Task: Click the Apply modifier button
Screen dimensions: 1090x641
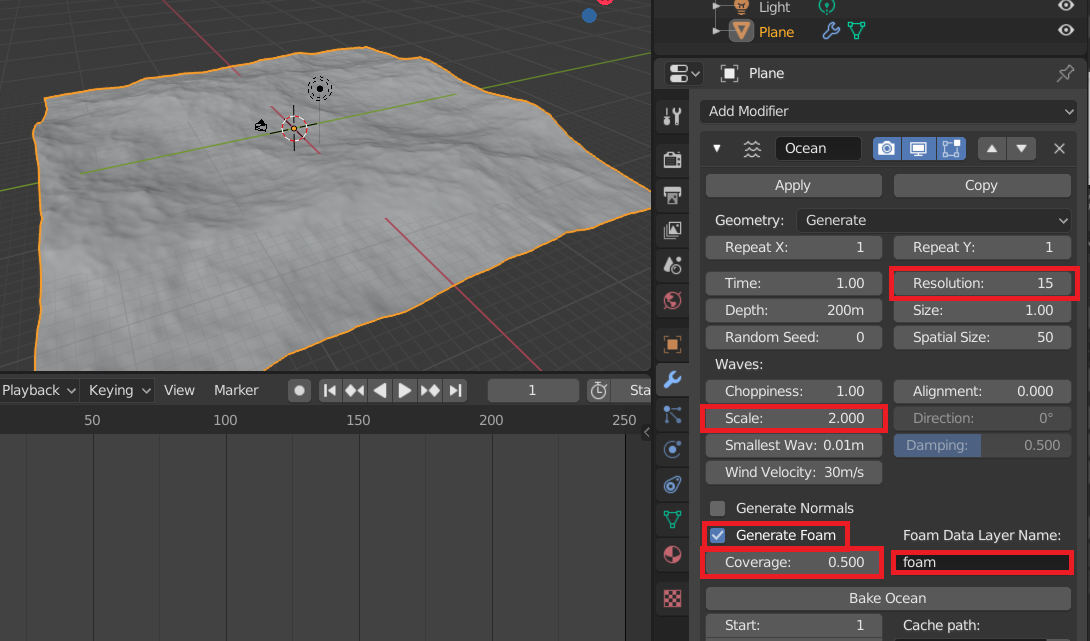Action: point(793,186)
